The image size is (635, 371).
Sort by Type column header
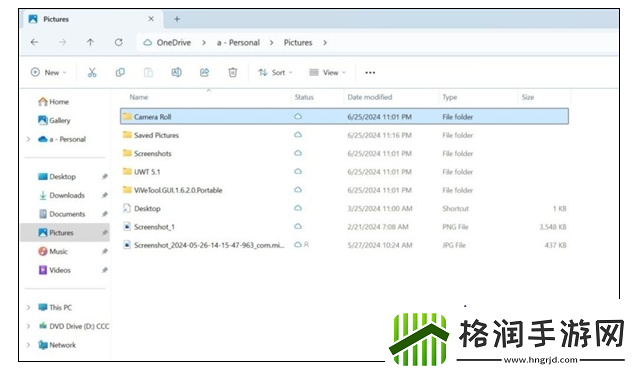pyautogui.click(x=450, y=97)
